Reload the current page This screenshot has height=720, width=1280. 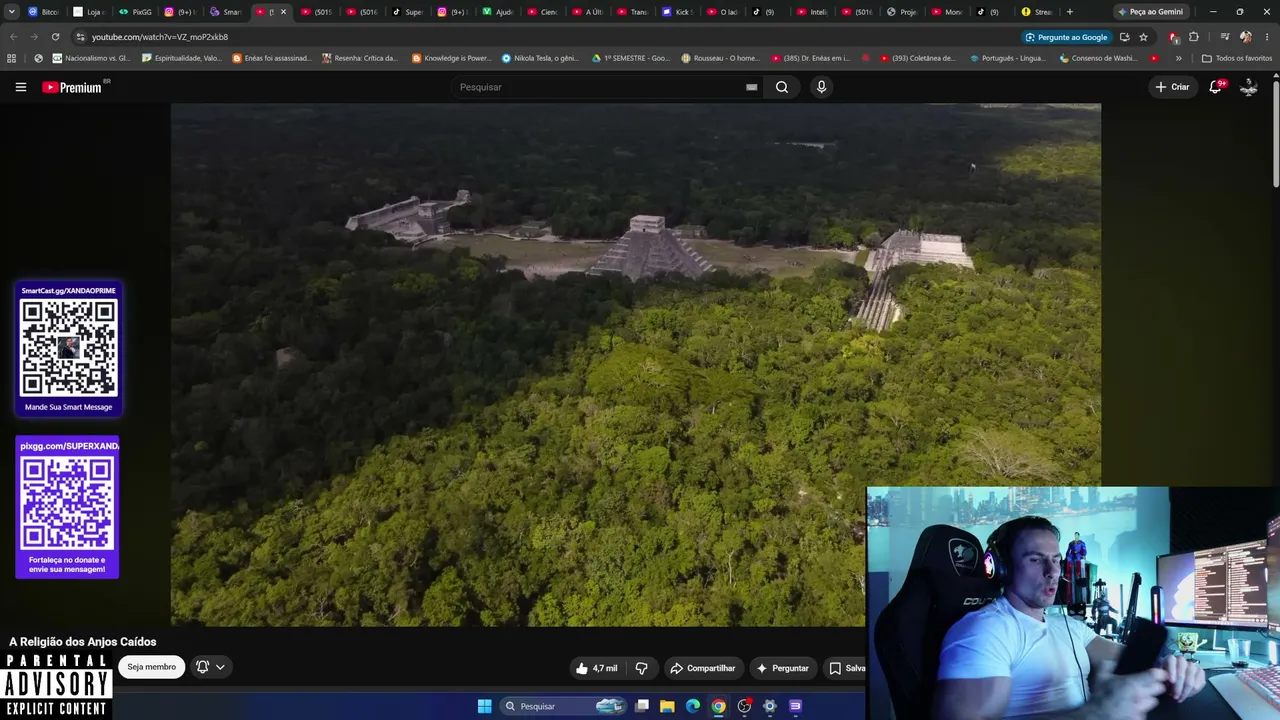point(55,37)
